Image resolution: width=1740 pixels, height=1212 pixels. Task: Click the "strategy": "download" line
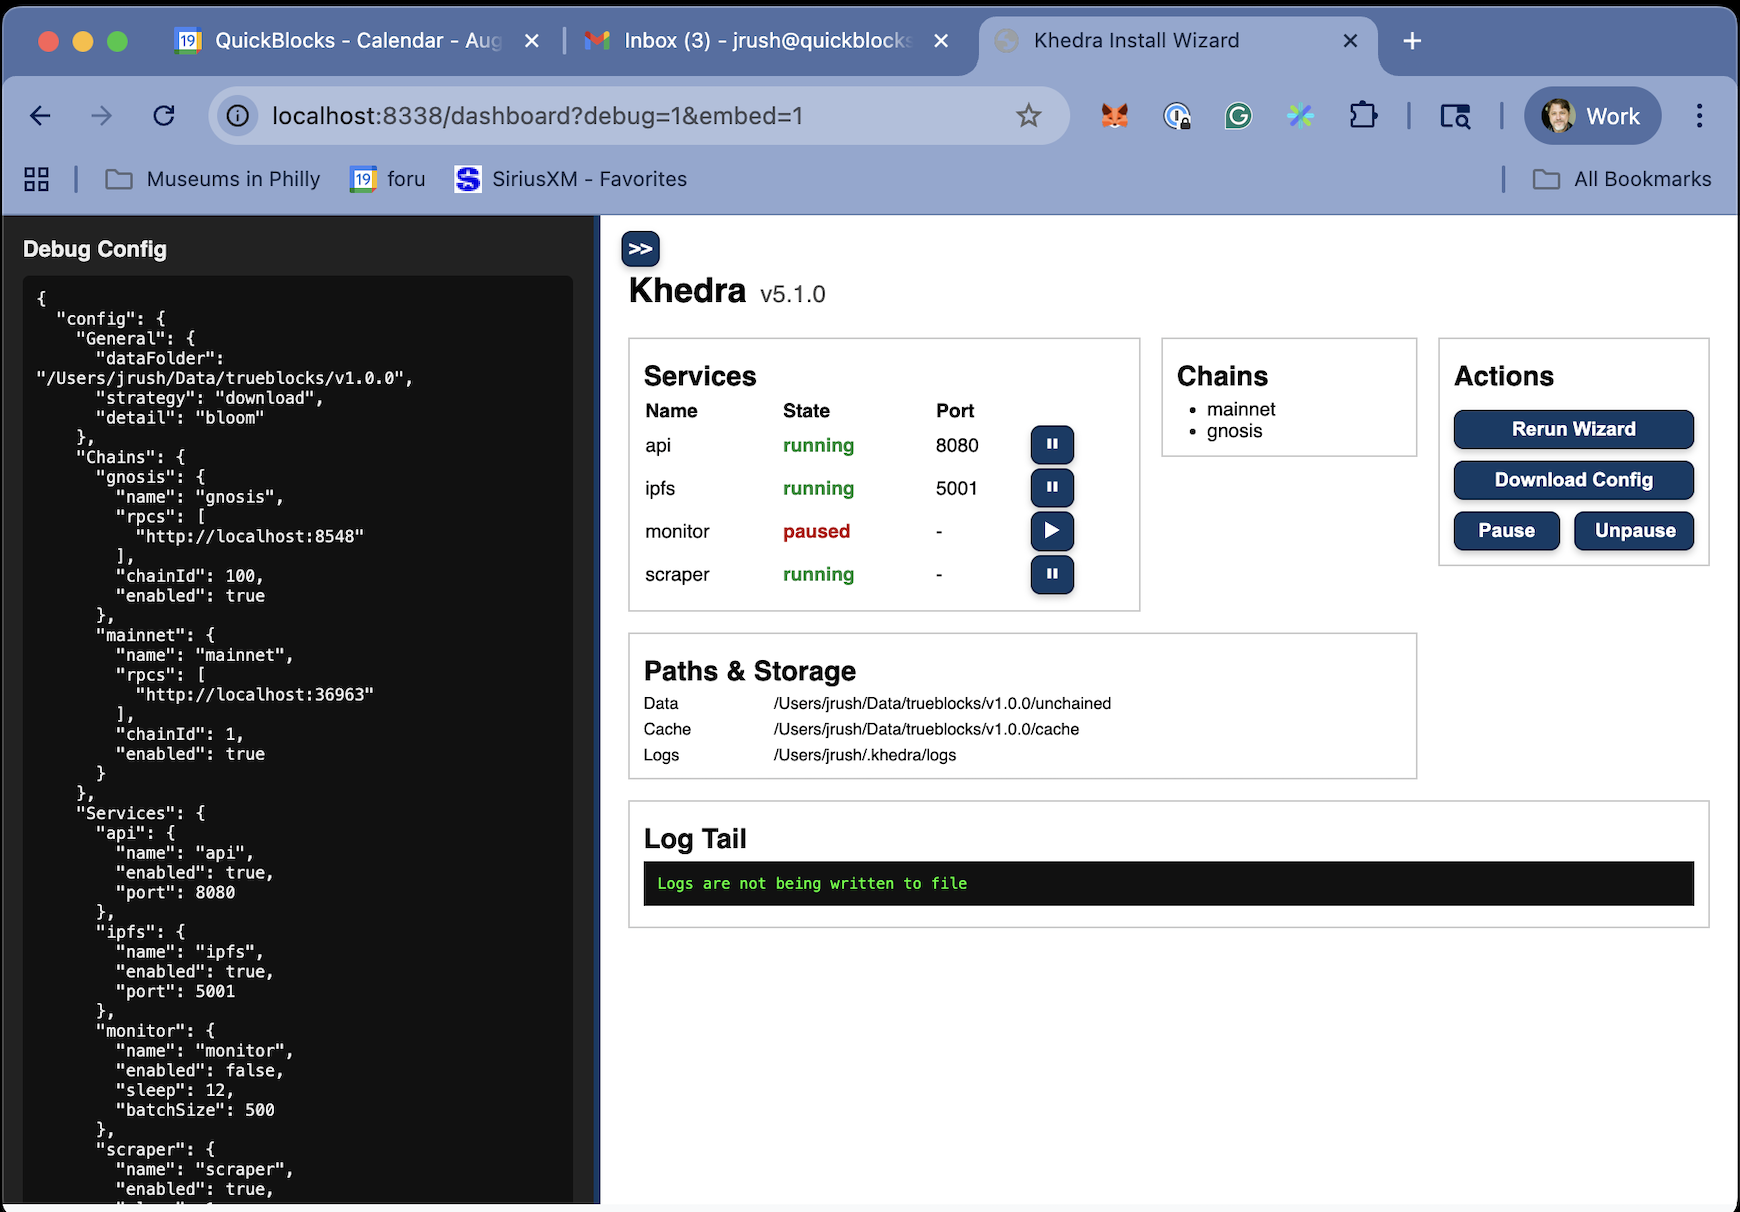point(209,398)
